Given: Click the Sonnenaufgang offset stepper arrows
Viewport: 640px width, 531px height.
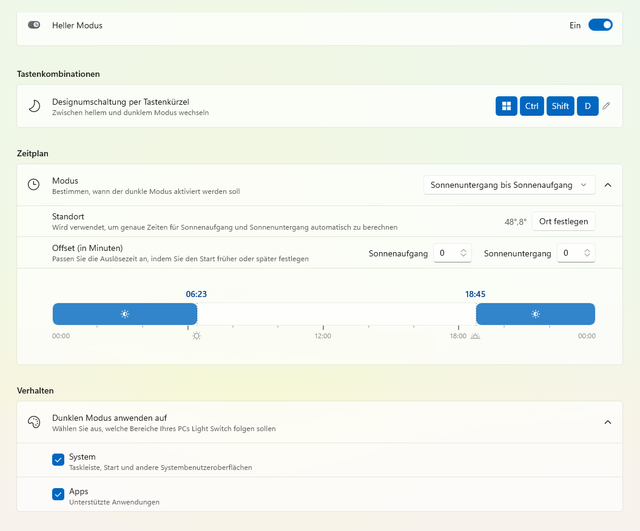Looking at the screenshot, I should point(463,253).
